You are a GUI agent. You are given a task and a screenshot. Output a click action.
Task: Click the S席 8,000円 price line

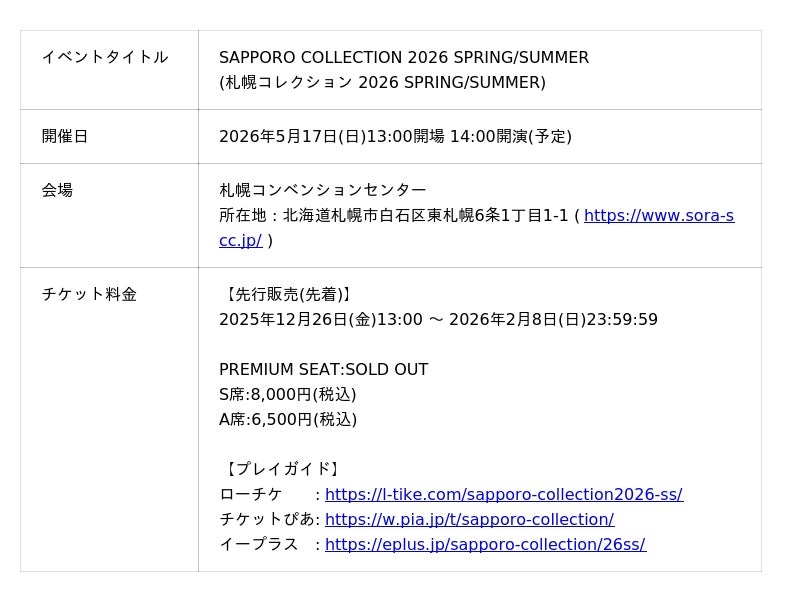288,395
